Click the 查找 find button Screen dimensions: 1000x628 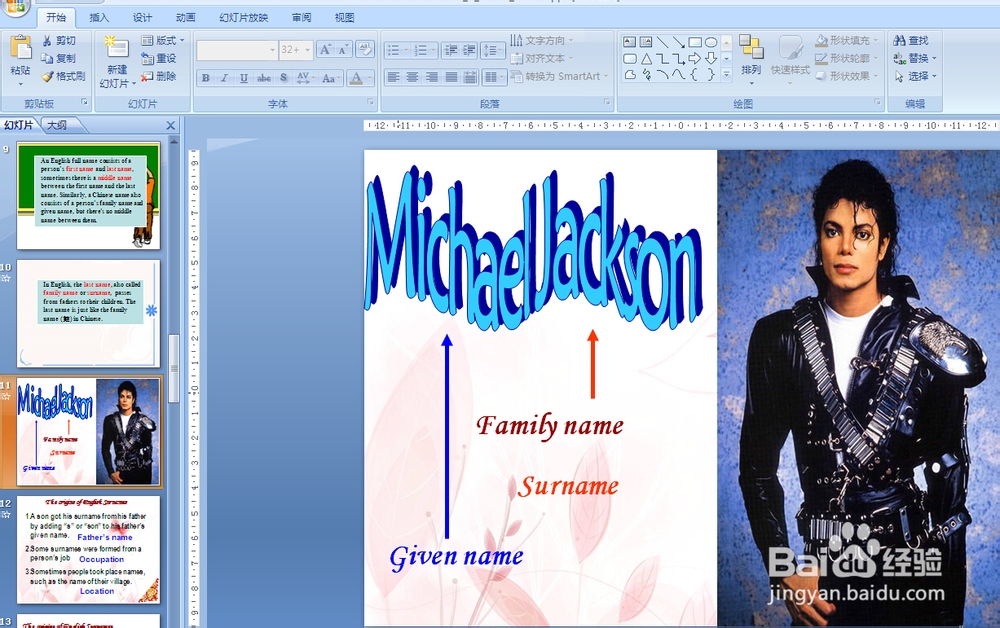coord(911,40)
